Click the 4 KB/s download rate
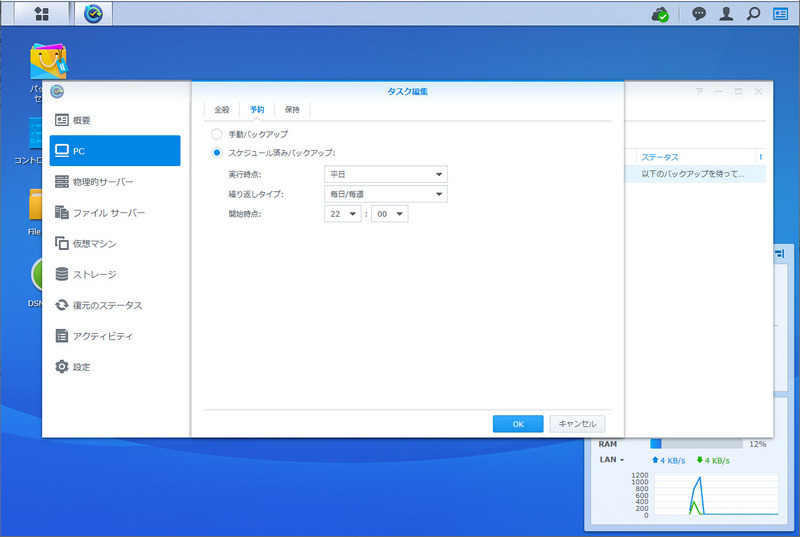 coord(713,461)
